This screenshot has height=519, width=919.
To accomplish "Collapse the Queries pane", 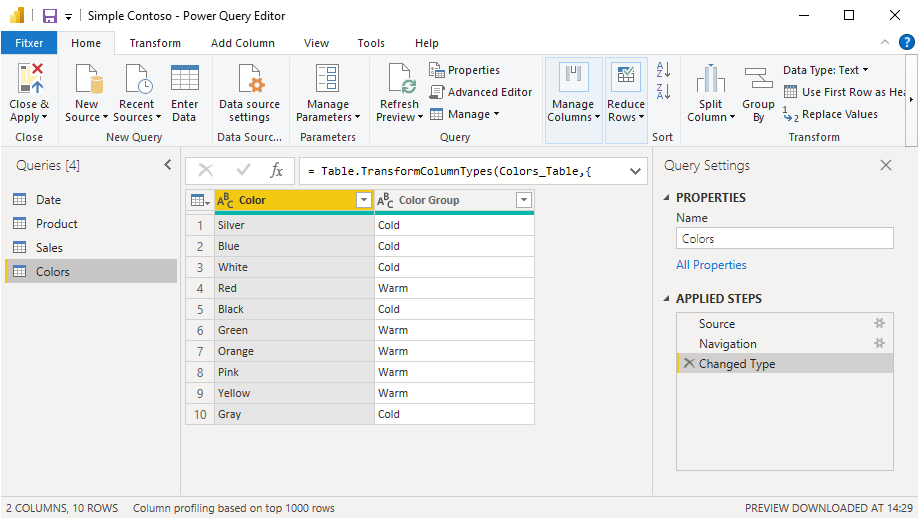I will coord(167,165).
